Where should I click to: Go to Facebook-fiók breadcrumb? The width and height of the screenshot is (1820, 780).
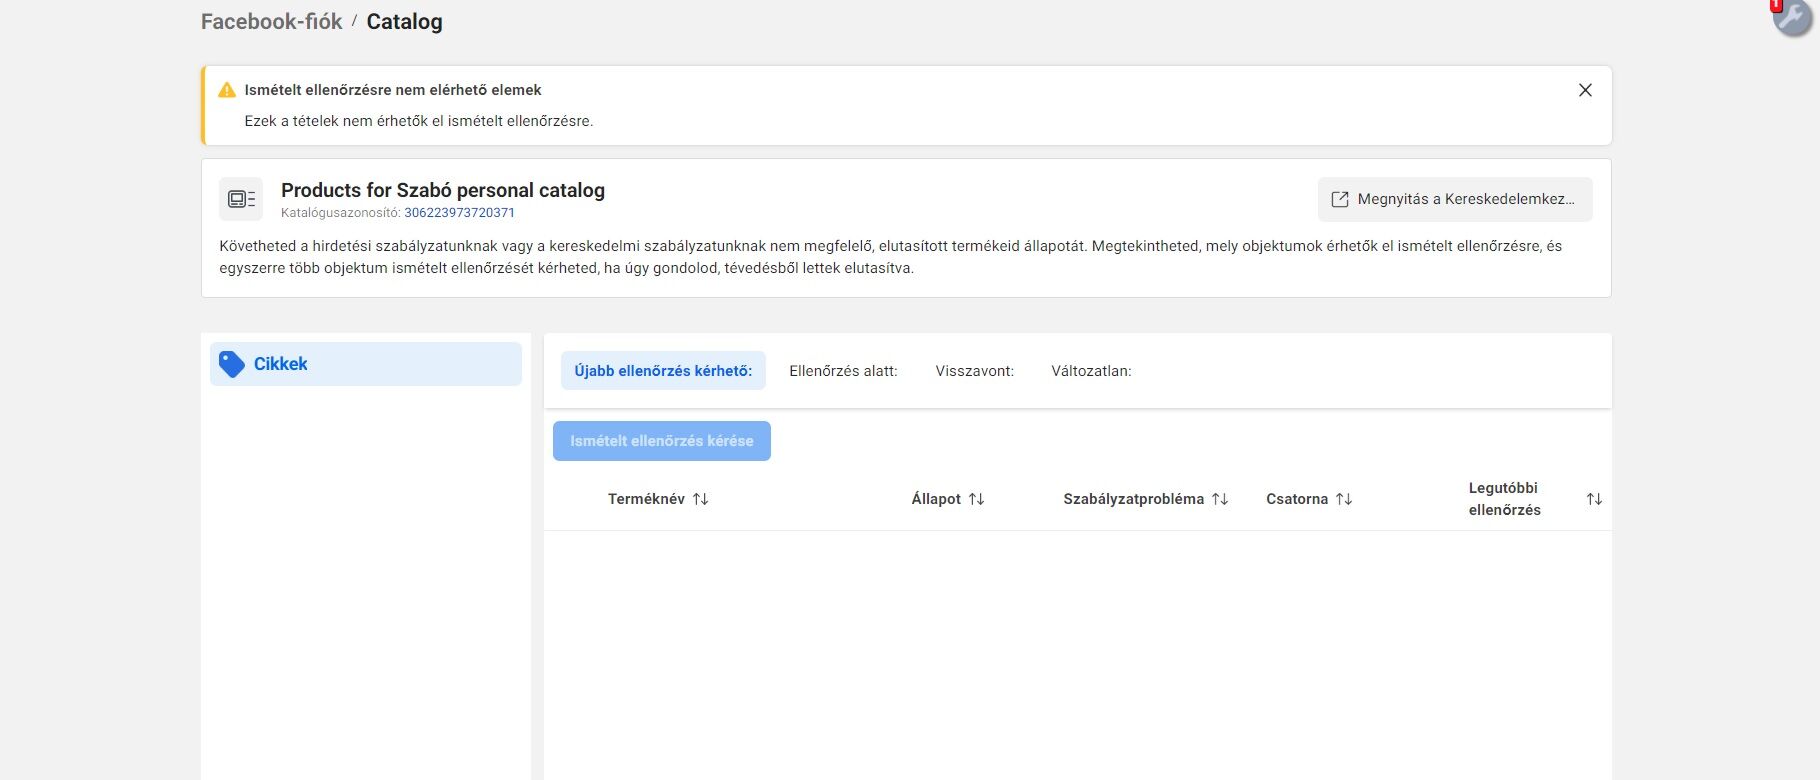coord(271,22)
